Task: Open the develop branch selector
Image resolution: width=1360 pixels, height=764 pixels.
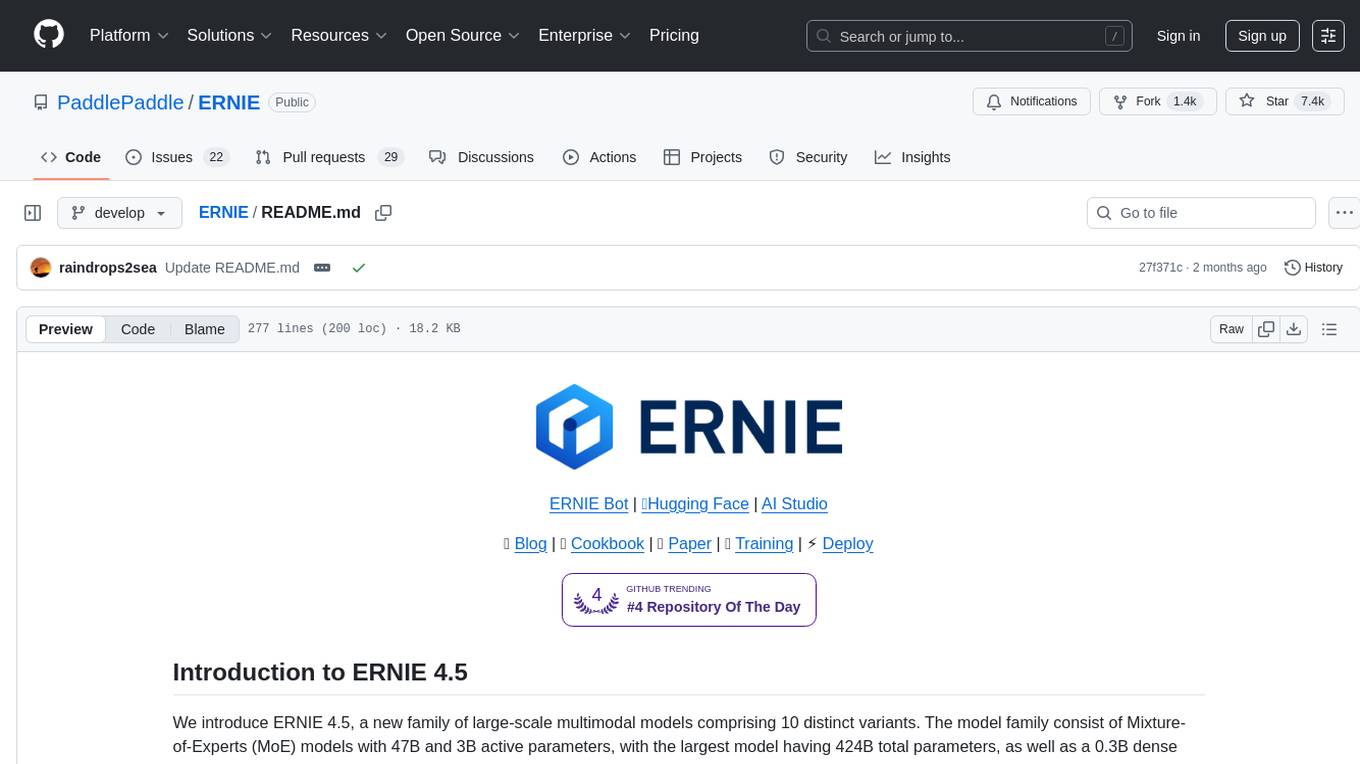Action: pos(120,213)
